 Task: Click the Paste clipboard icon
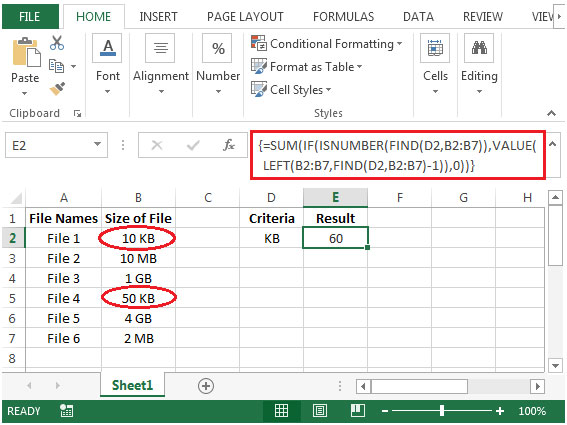tap(26, 52)
